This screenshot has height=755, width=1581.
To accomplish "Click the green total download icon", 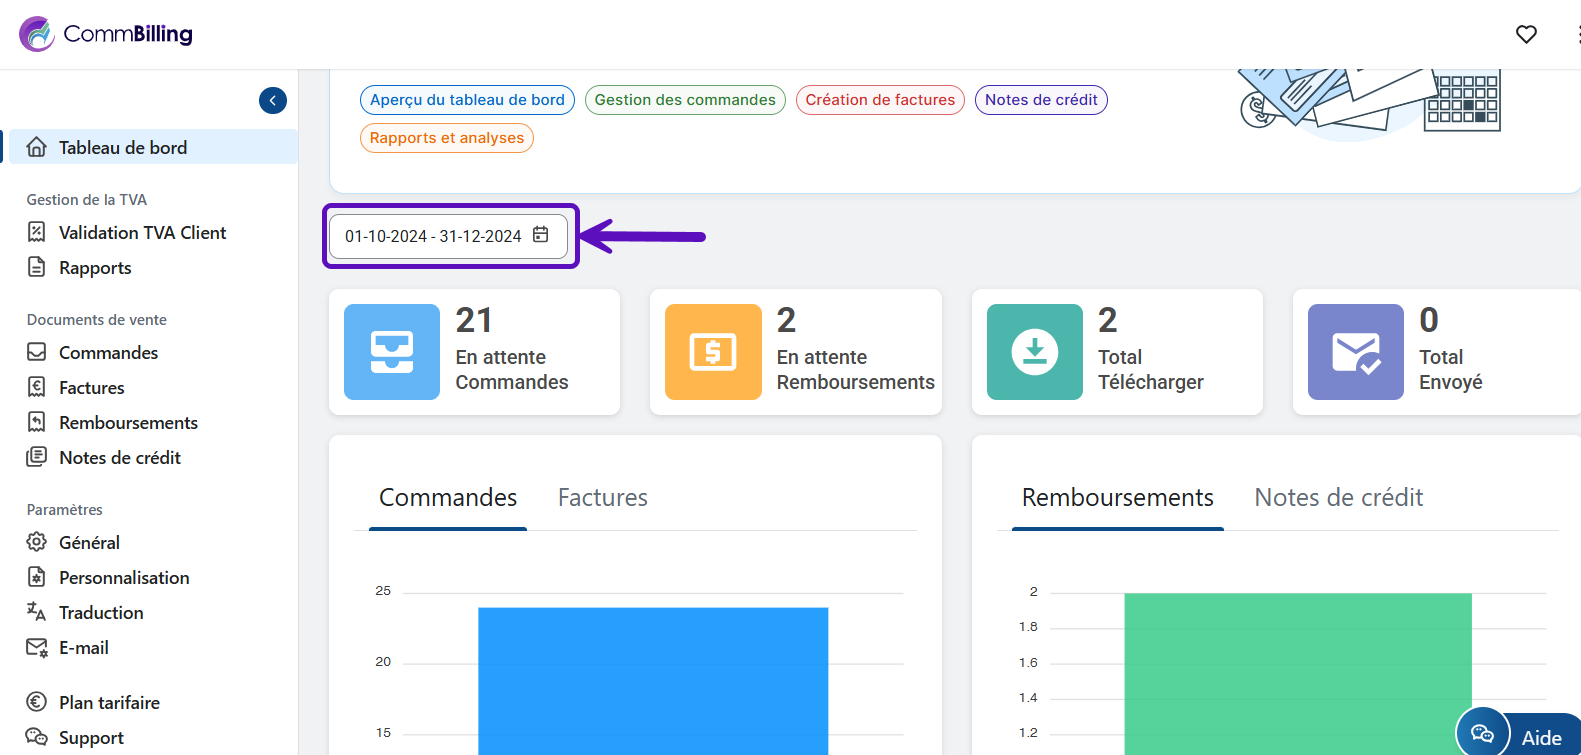I will (x=1035, y=352).
